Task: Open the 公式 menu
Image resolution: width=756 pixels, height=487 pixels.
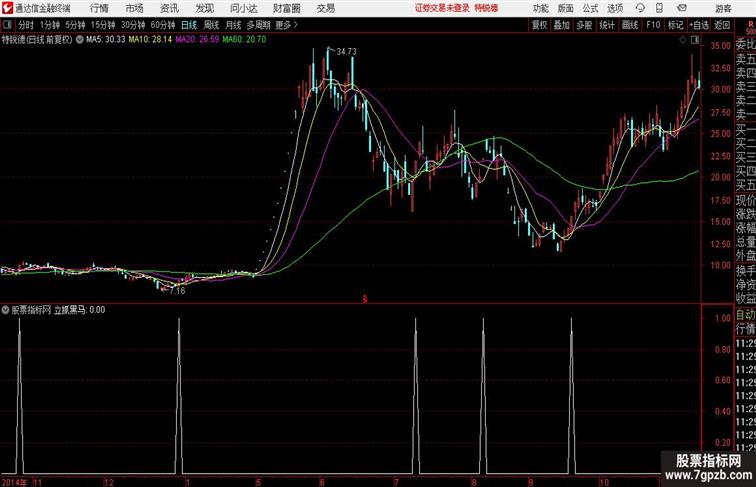Action: pos(590,8)
